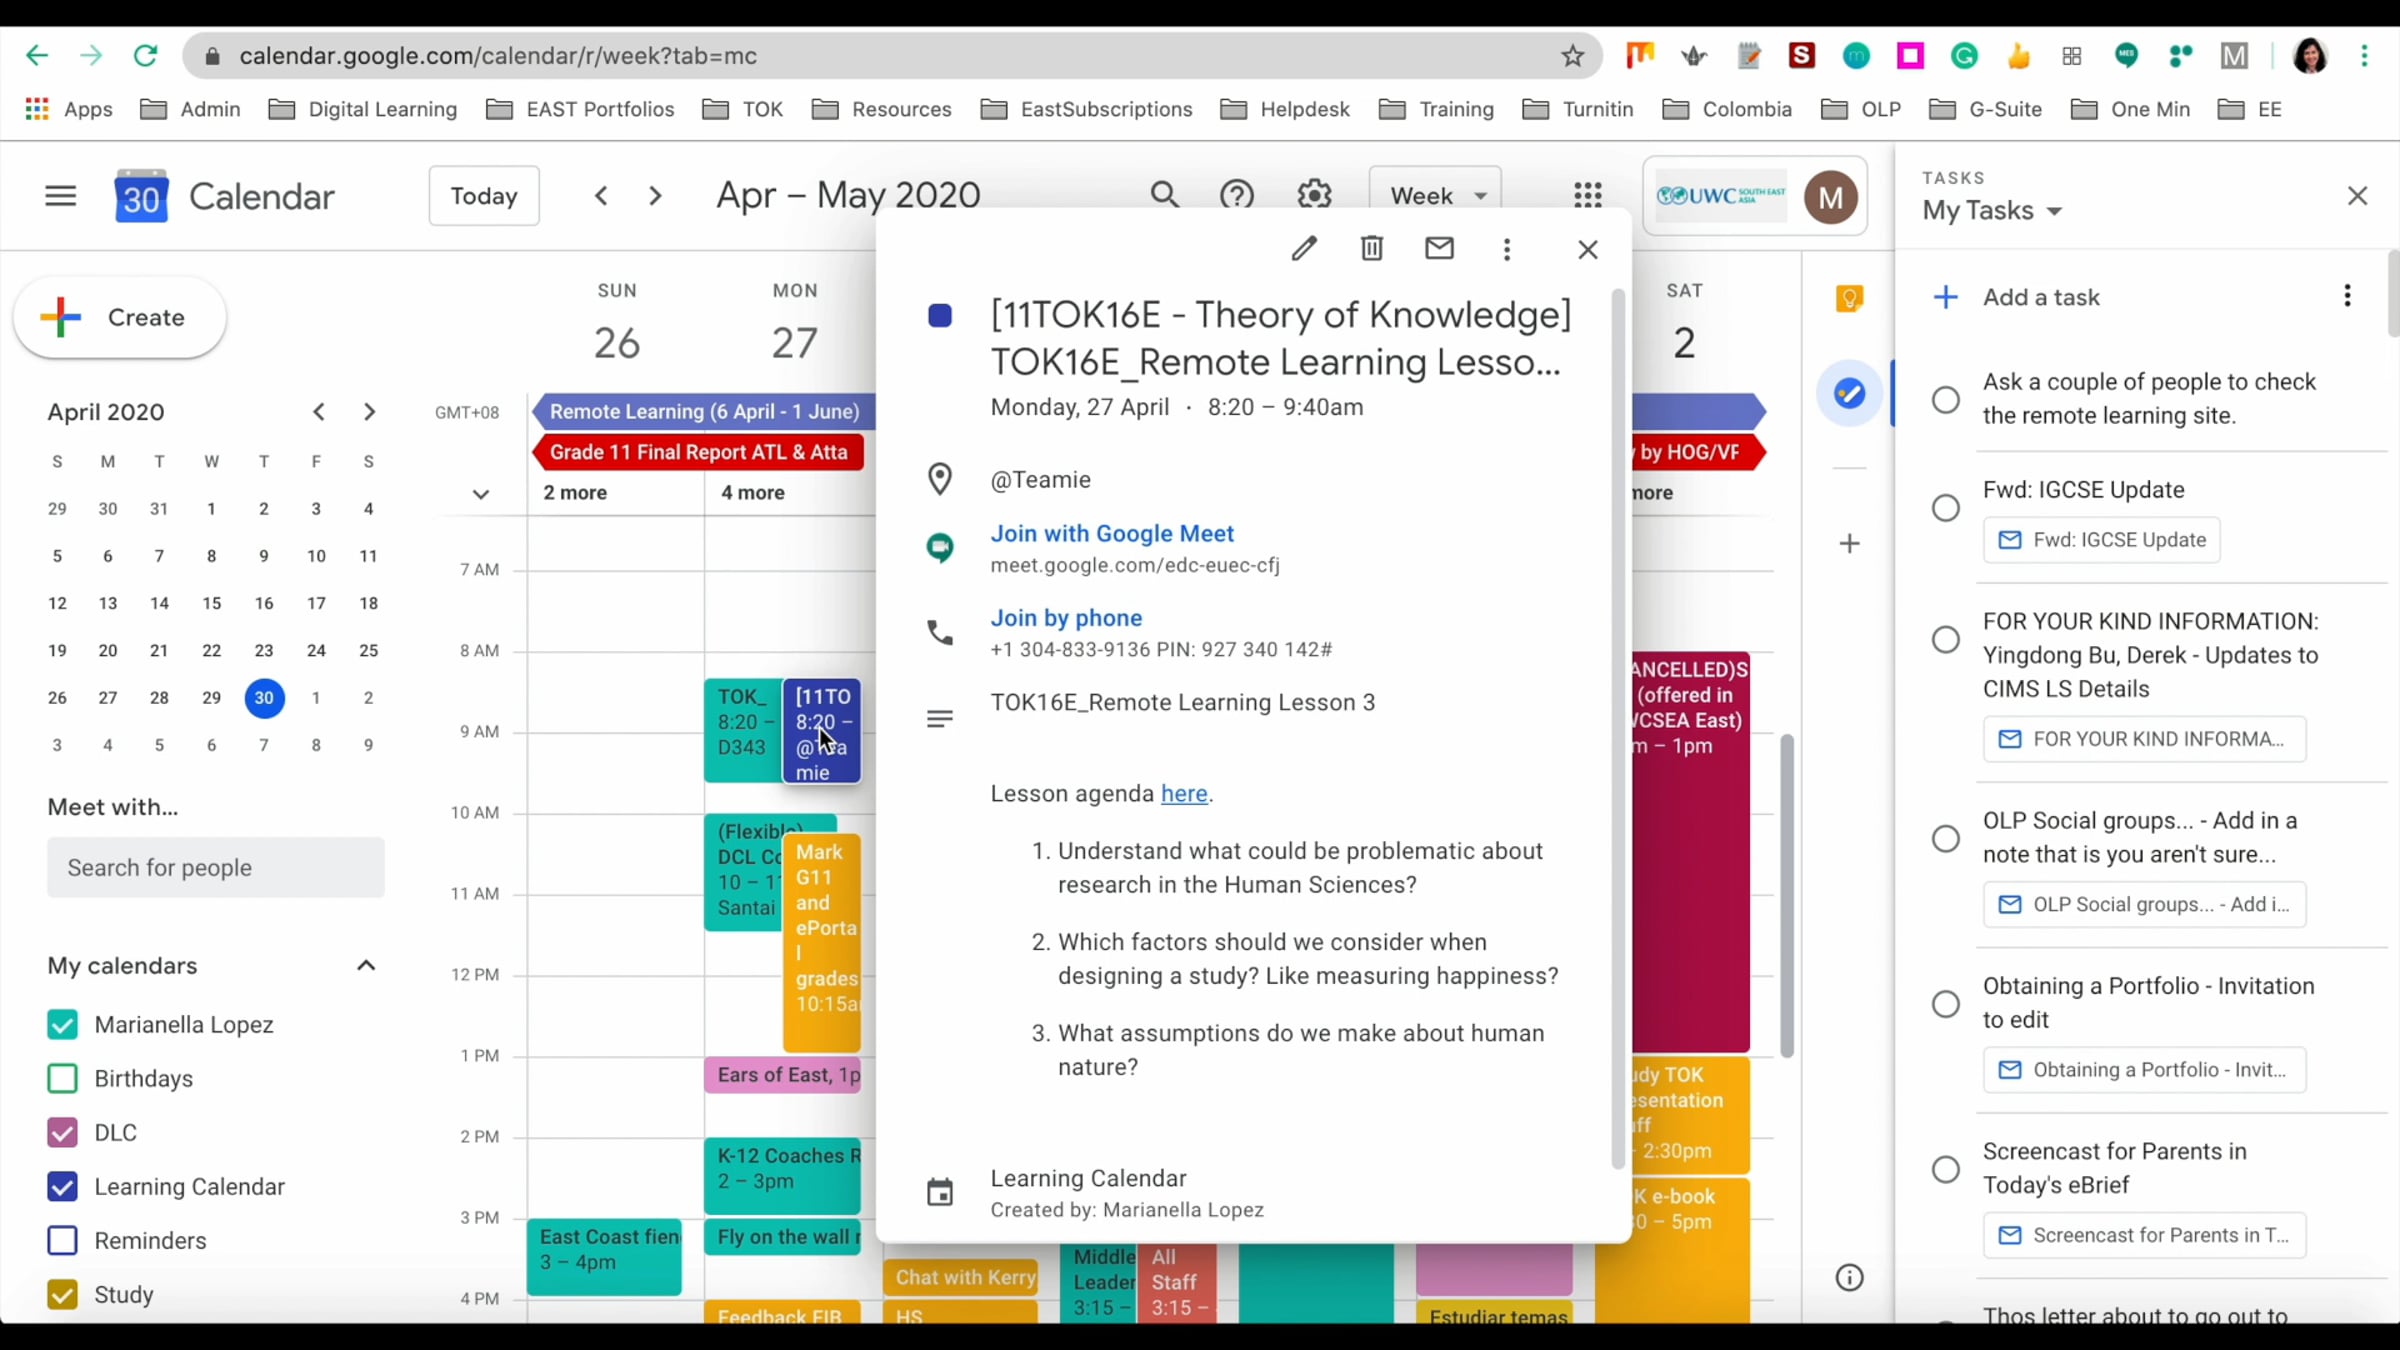
Task: Open the TOK bookmarks folder
Action: [x=743, y=109]
